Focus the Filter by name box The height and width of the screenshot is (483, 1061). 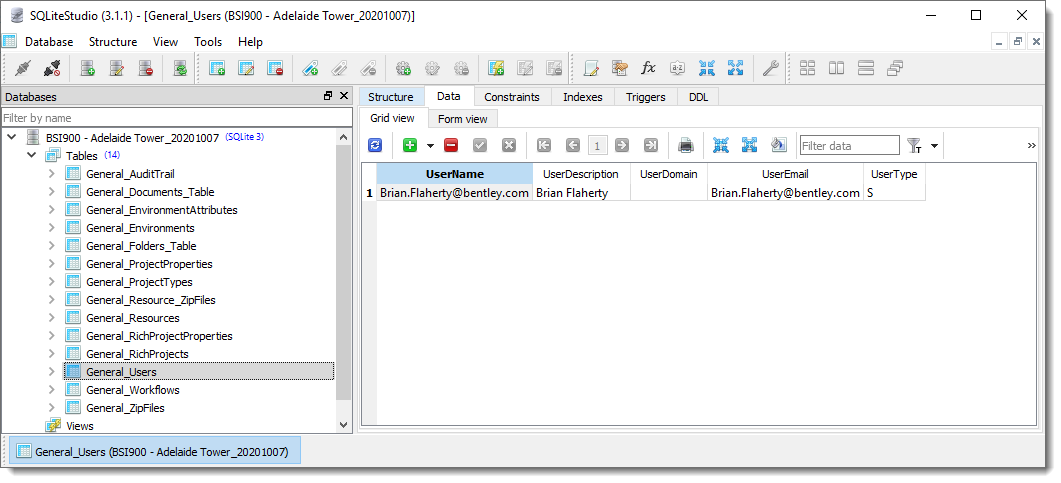(x=177, y=118)
